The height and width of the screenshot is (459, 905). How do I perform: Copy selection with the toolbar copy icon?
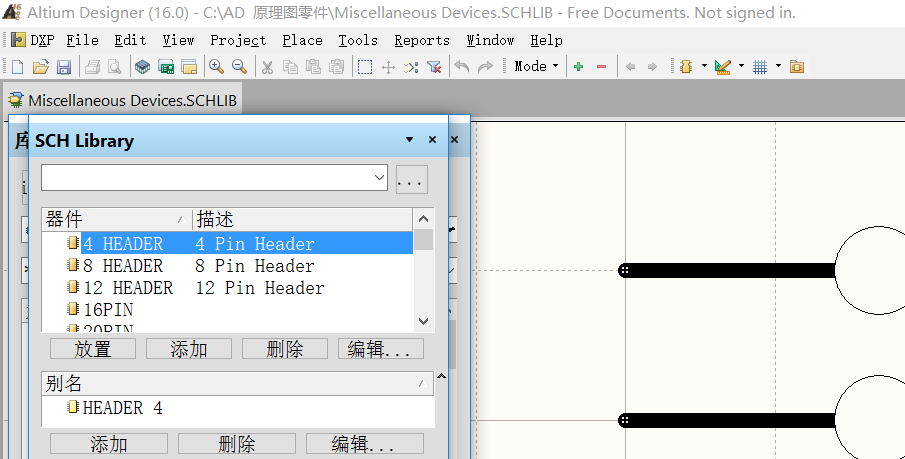290,67
